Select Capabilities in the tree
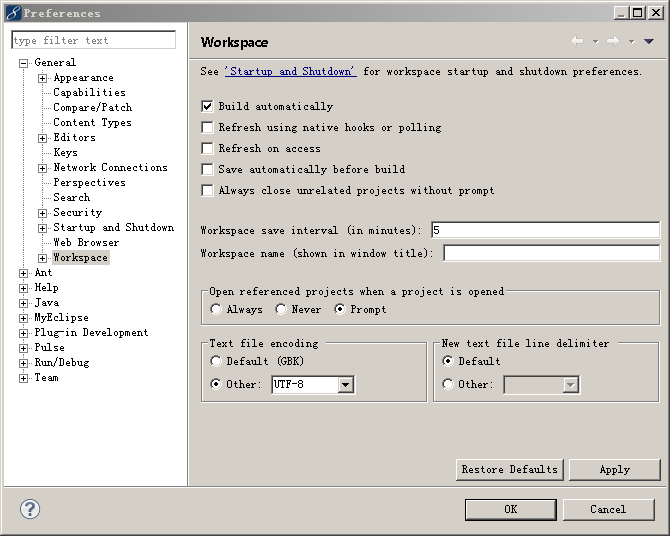Viewport: 670px width, 536px height. (89, 92)
